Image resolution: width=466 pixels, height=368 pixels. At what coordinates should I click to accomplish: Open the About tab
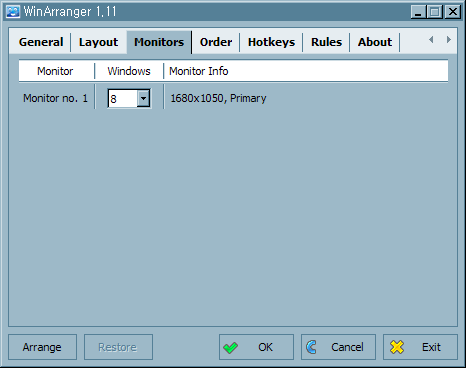(x=375, y=42)
